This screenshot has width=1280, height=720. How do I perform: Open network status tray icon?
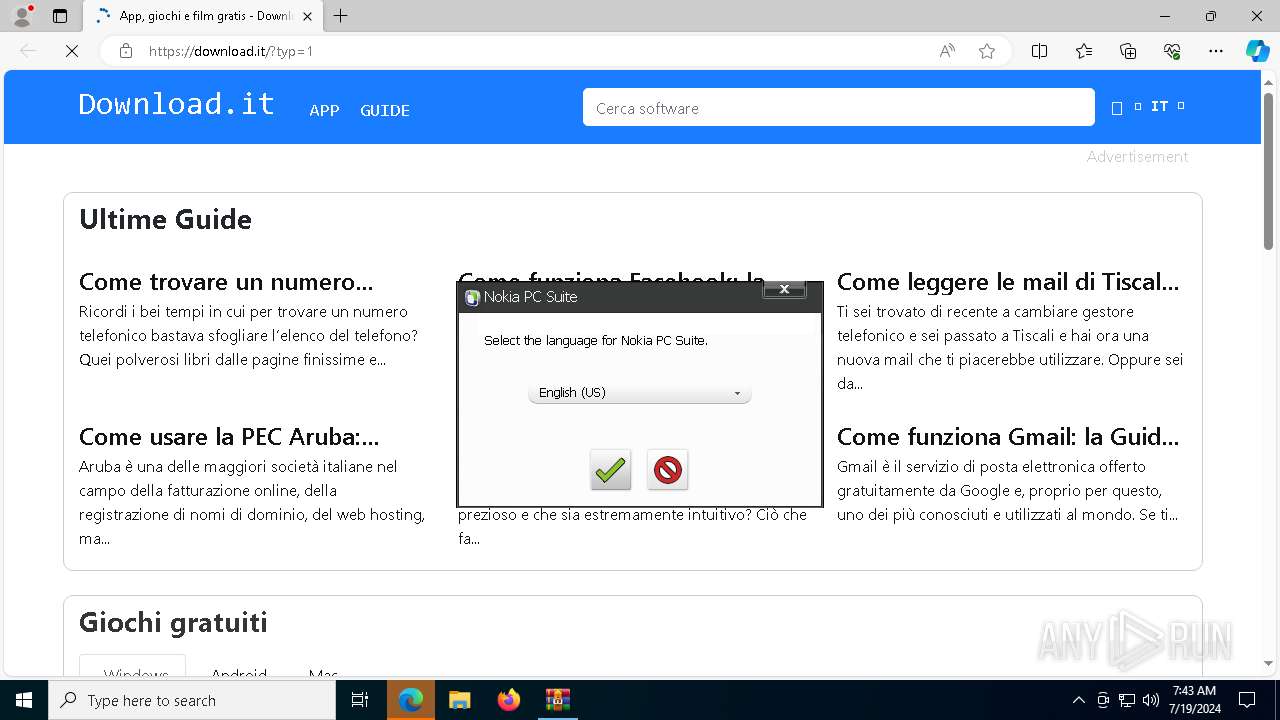(x=1127, y=700)
